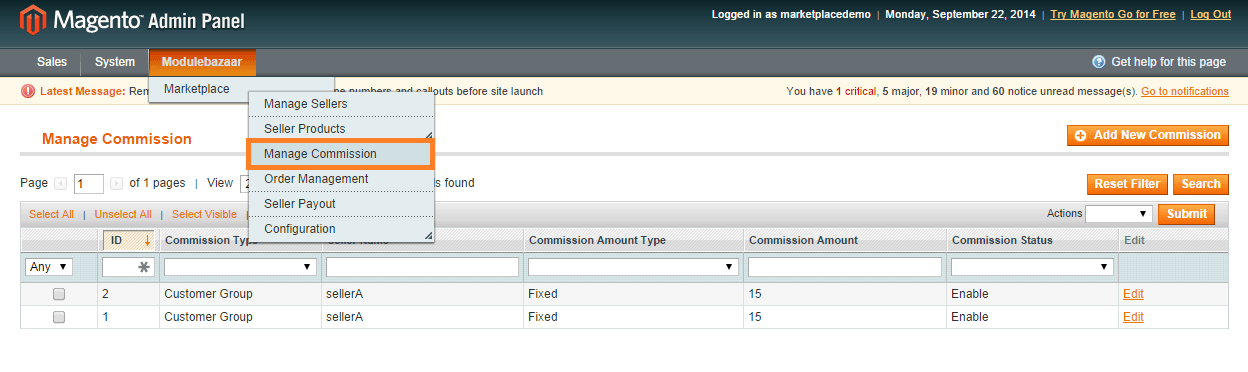Screen dimensions: 1248x372
Task: Click the ID filter input field
Action: 128,267
